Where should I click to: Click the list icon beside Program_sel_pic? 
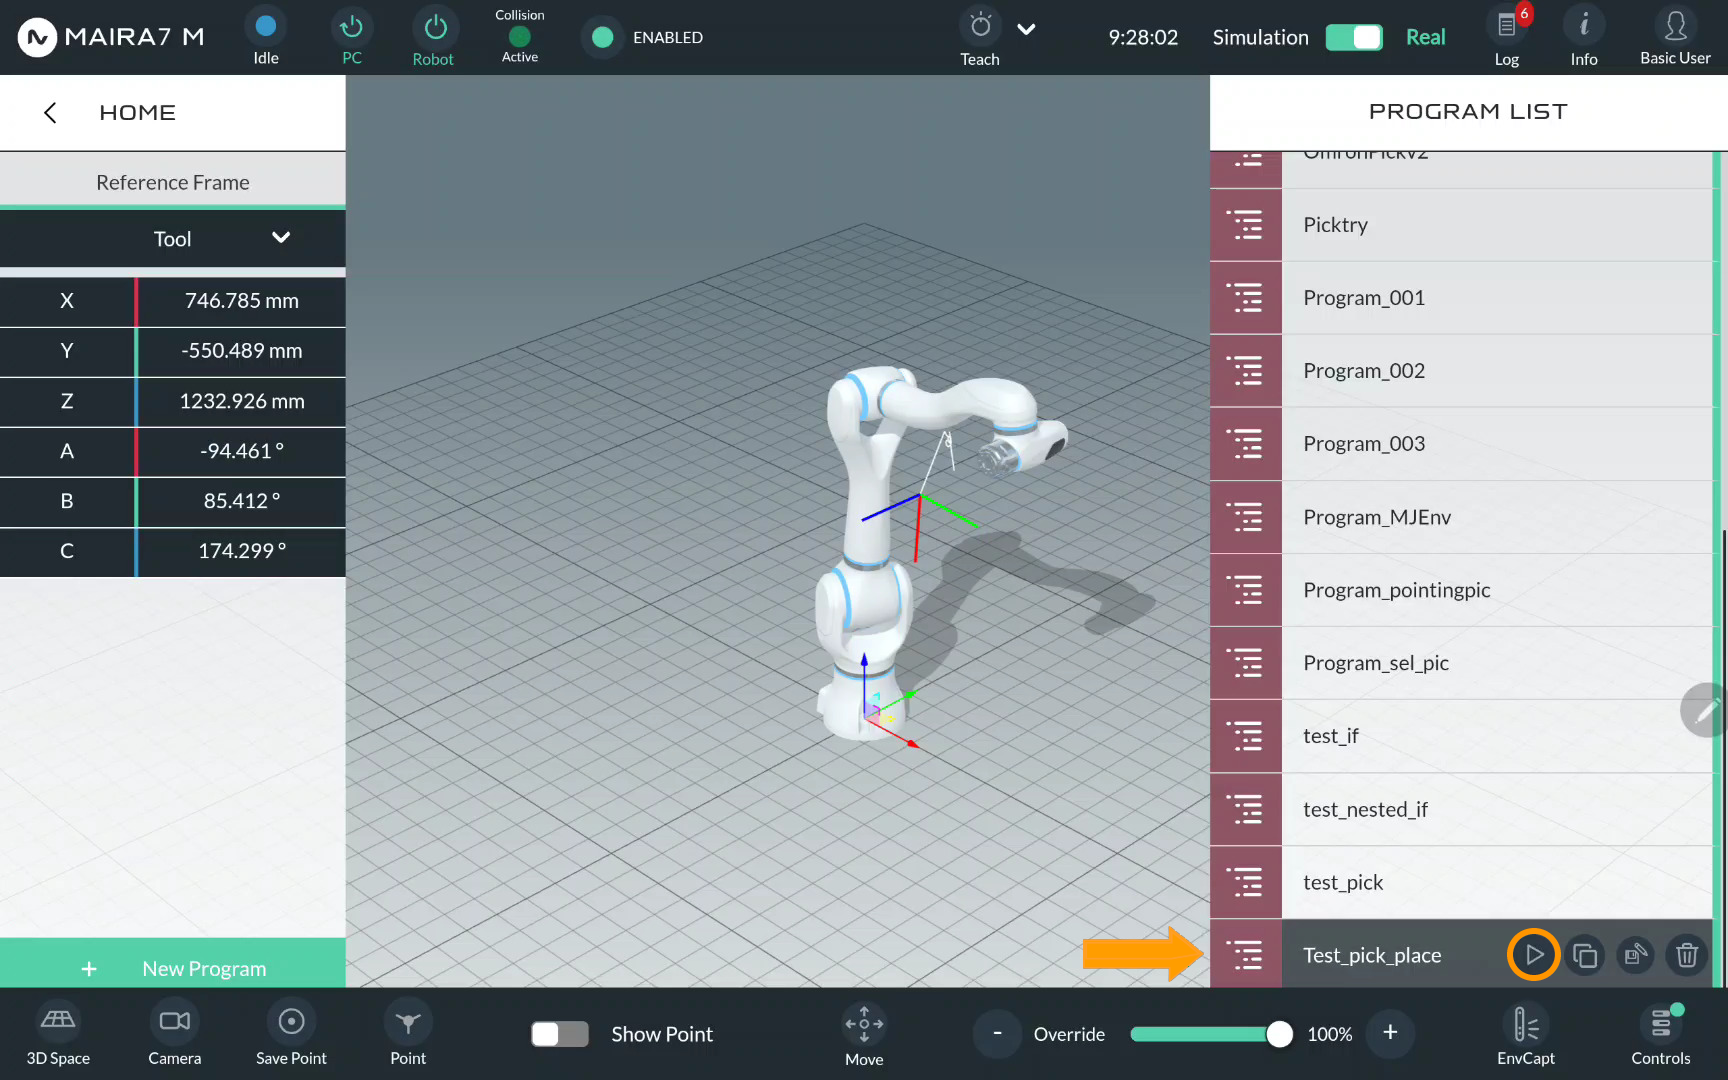click(x=1246, y=663)
